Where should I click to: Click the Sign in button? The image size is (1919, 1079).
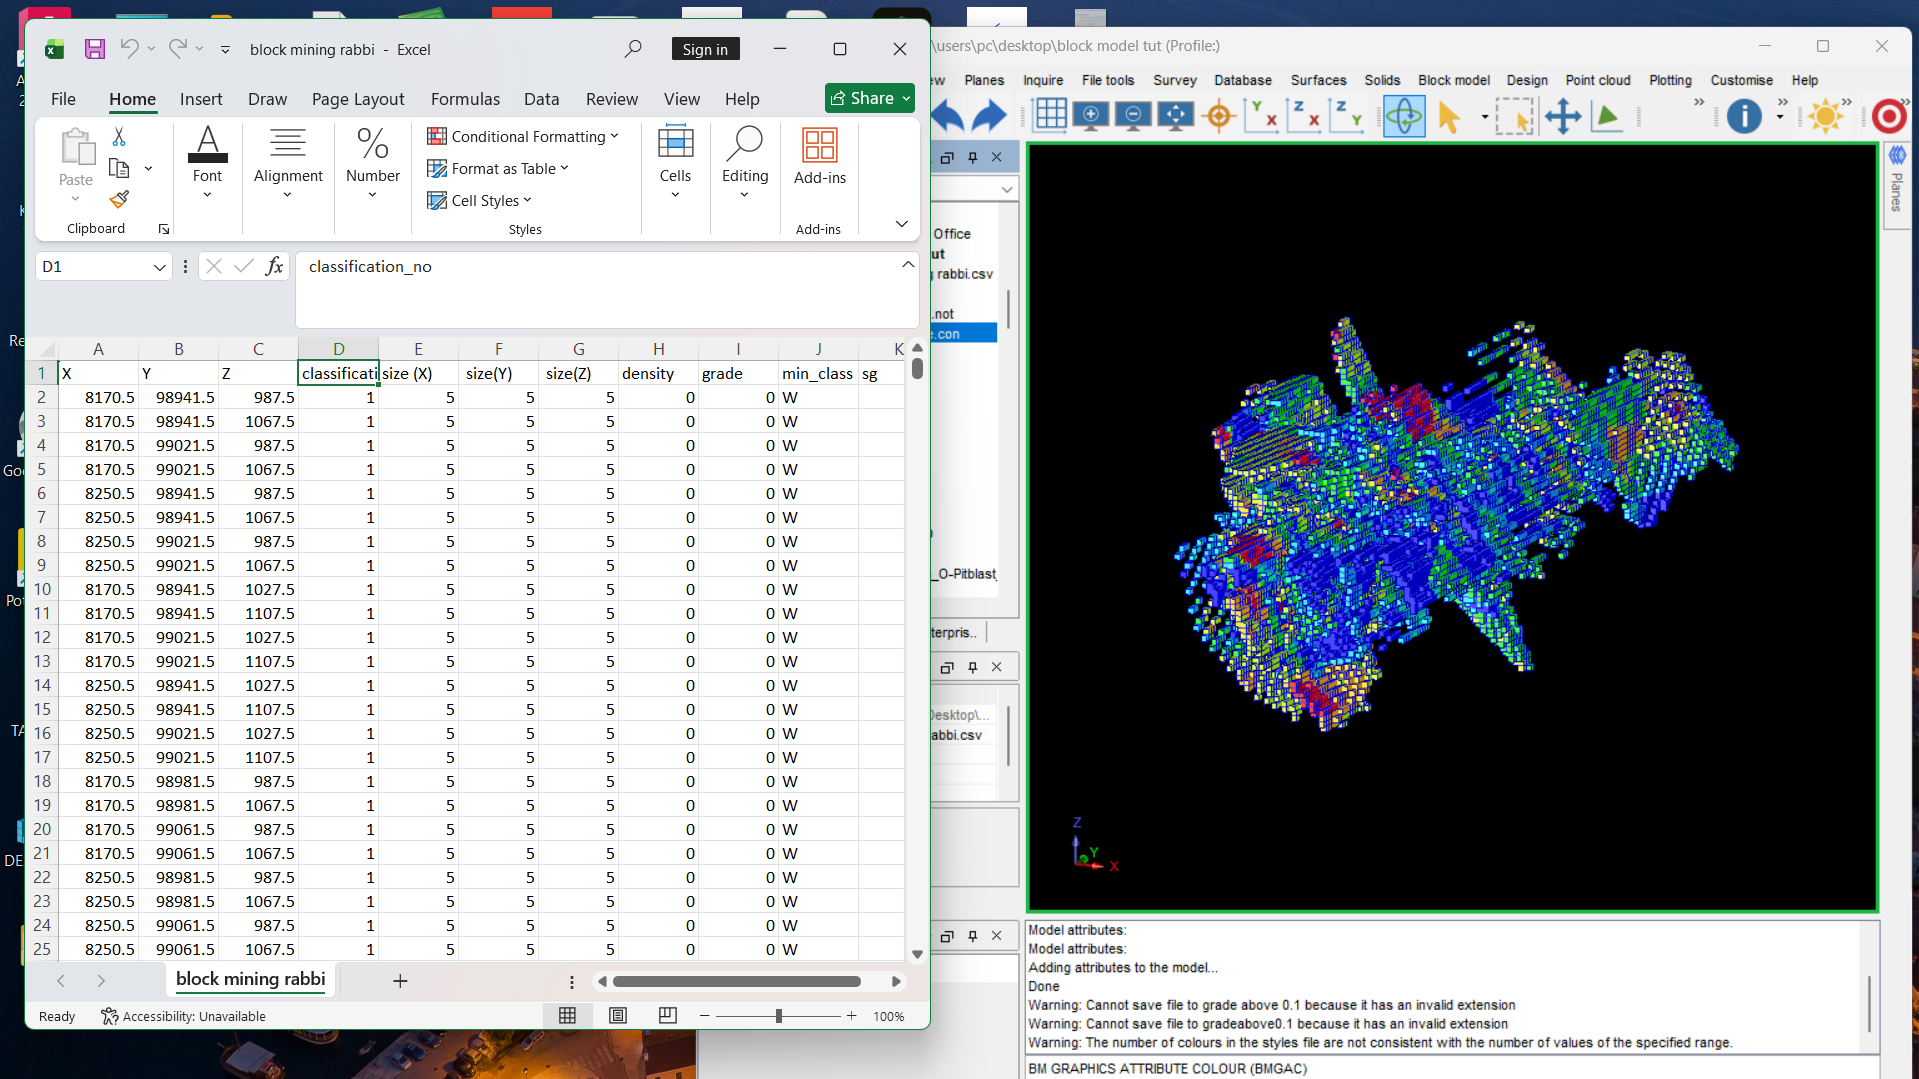705,49
